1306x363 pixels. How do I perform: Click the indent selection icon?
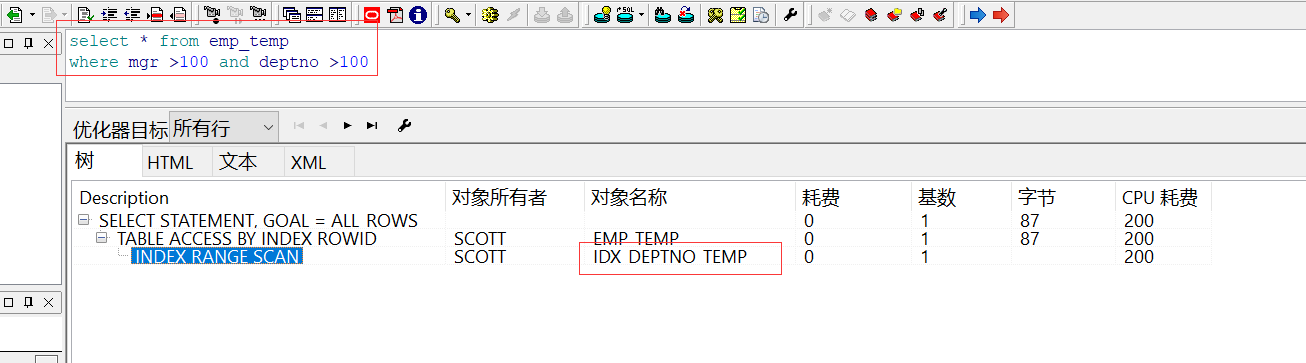click(x=109, y=15)
